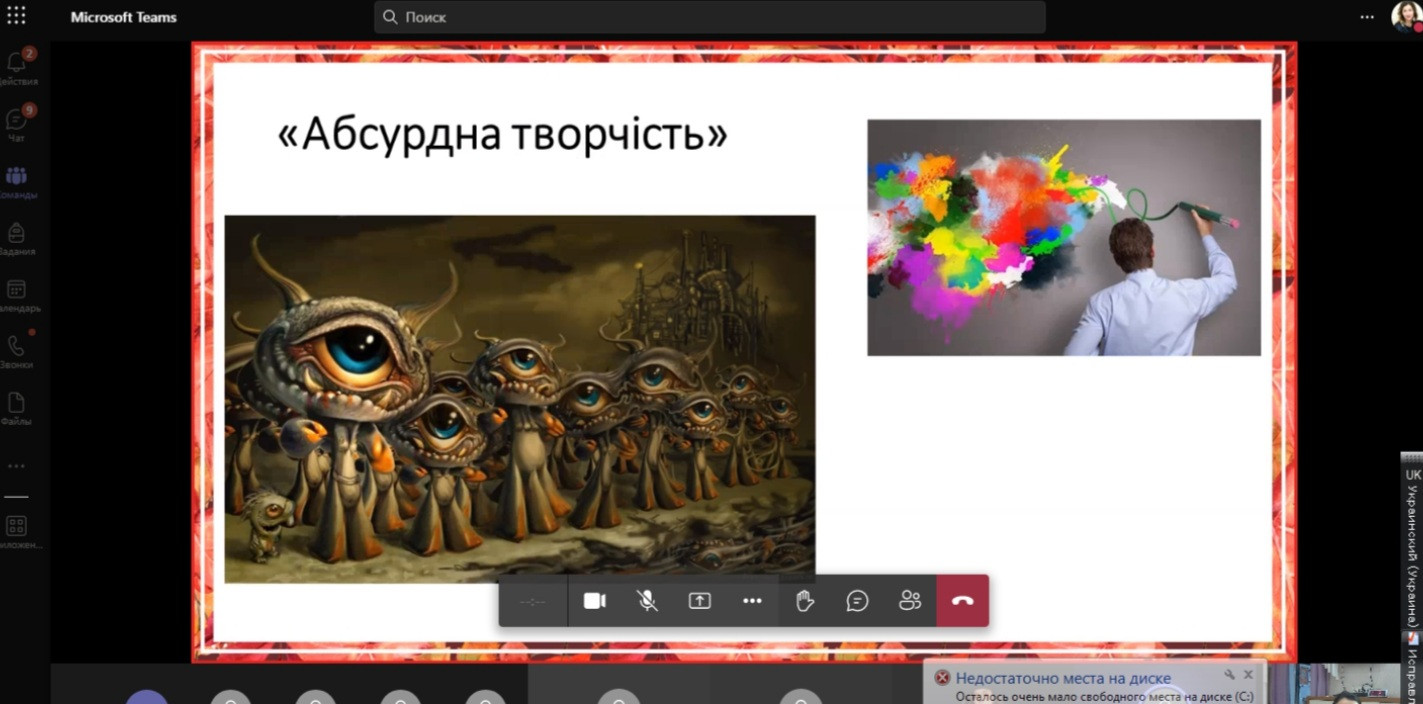
Task: Toggle the muted microphone in call toolbar
Action: point(648,601)
